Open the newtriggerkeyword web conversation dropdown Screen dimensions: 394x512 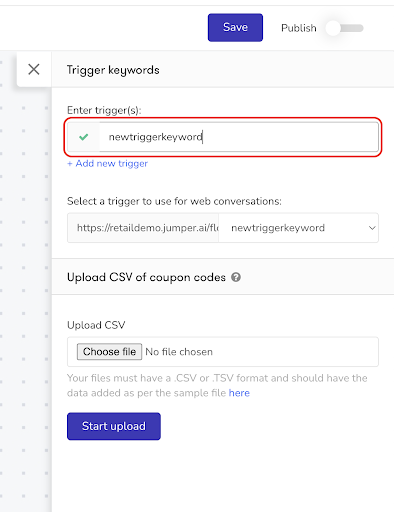point(298,228)
